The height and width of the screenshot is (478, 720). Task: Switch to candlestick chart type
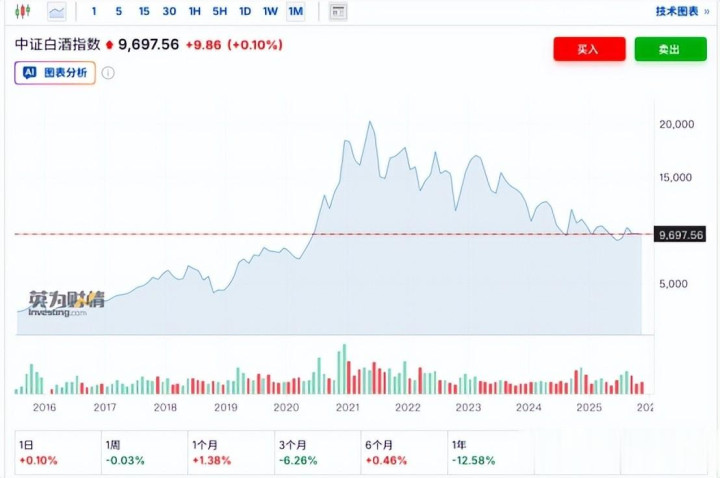[23, 12]
